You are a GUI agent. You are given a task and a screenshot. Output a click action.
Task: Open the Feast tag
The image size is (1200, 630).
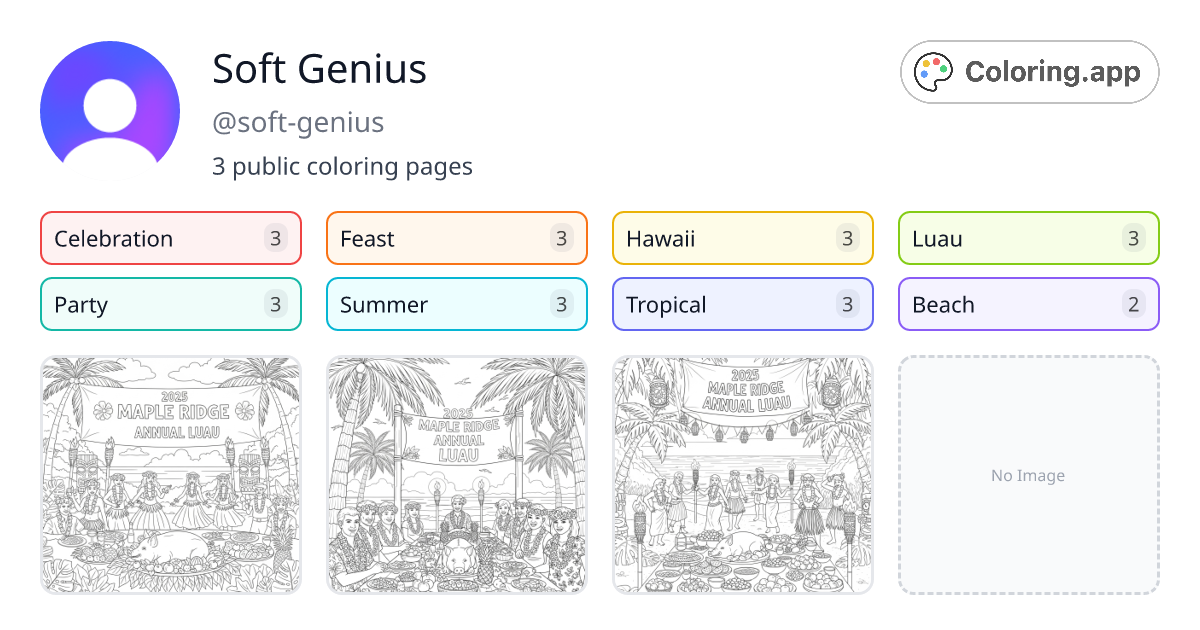[x=456, y=238]
